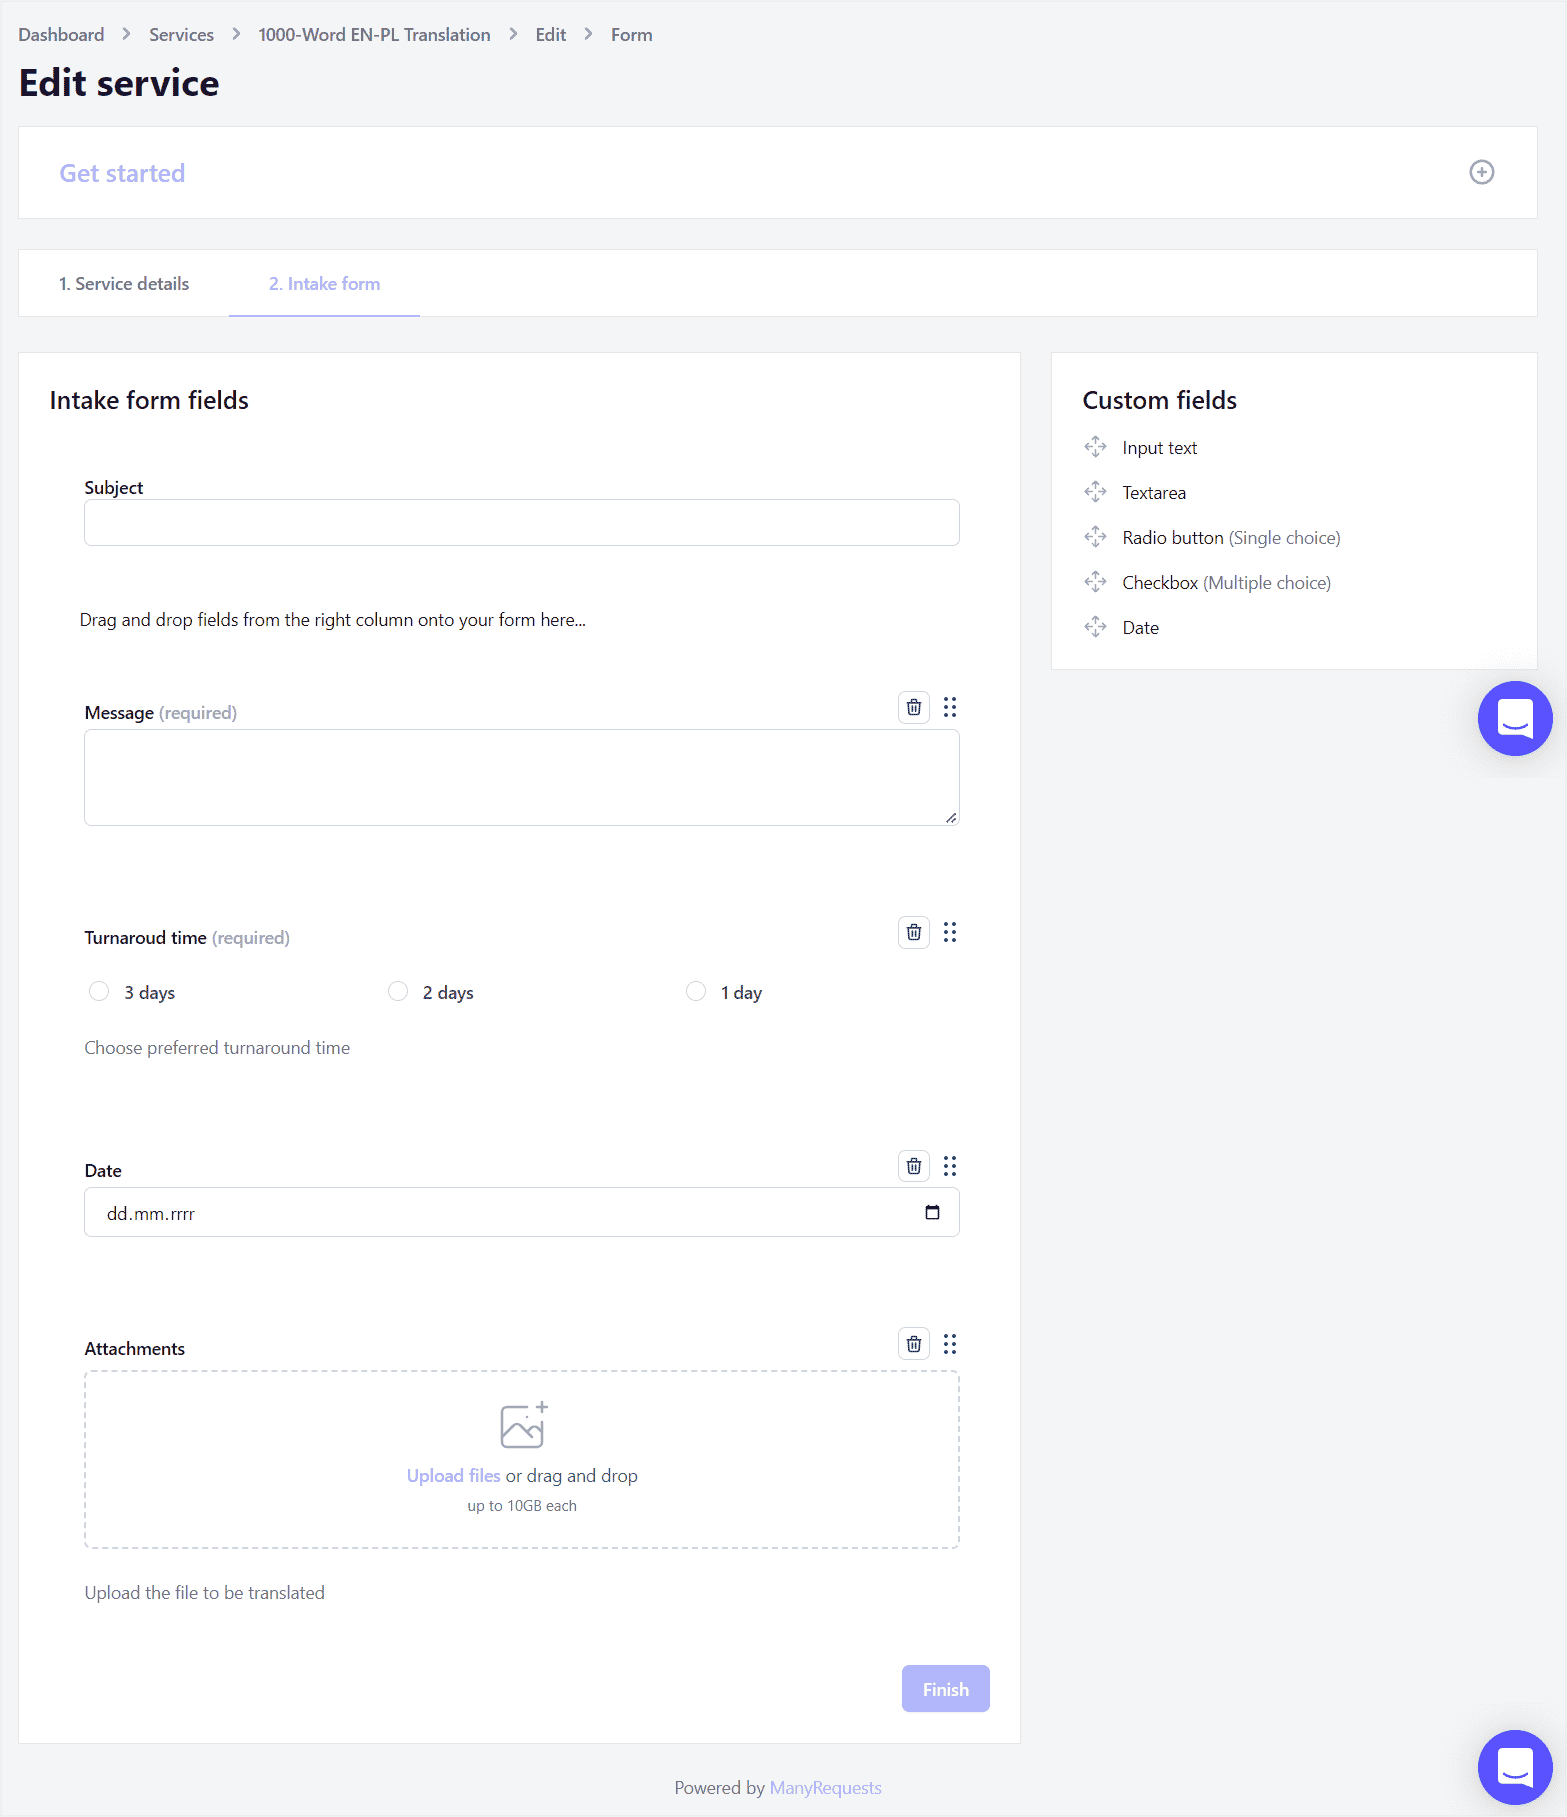This screenshot has height=1817, width=1567.
Task: Open the lower chat widget bubble
Action: coord(1515,1767)
